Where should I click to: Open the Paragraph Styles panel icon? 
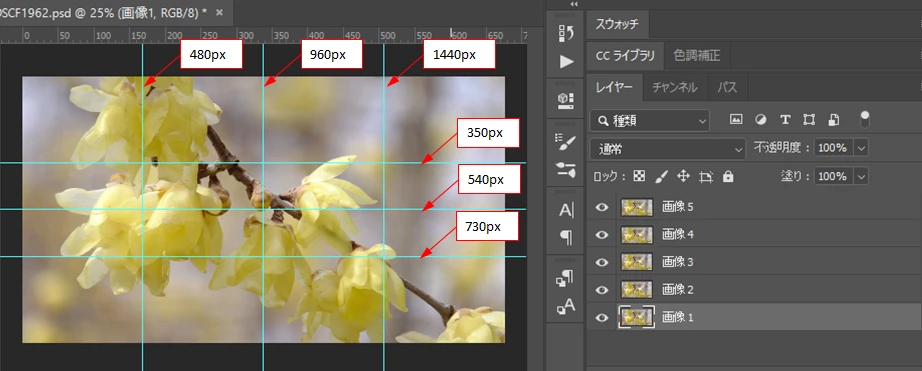click(565, 278)
